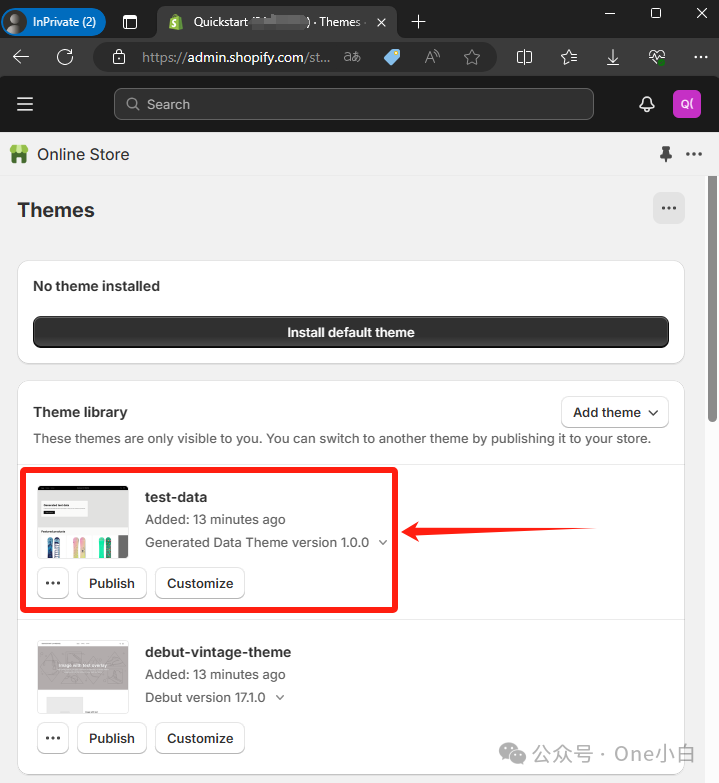719x783 pixels.
Task: Click the page vertical scrollbar
Action: (713, 299)
